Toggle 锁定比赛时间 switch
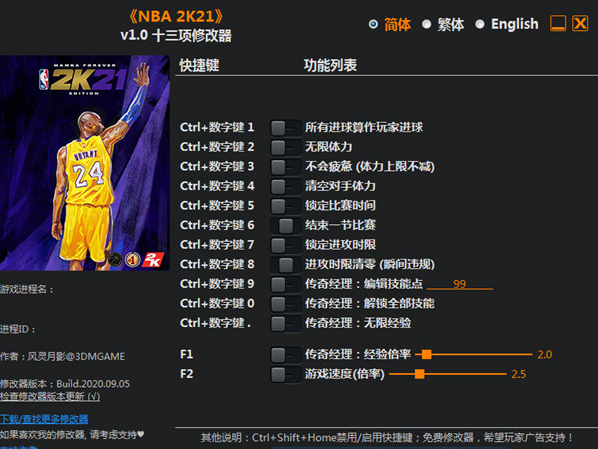Screen dimensions: 598x449 285,206
